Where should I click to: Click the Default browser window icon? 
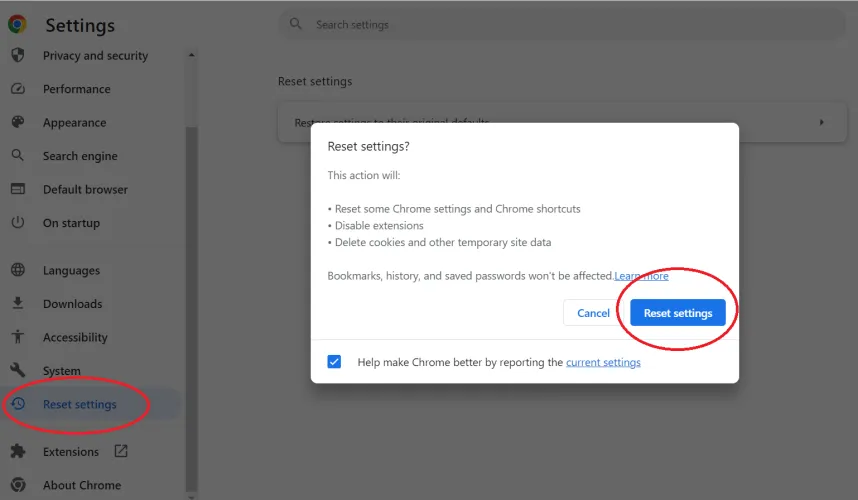click(x=17, y=189)
